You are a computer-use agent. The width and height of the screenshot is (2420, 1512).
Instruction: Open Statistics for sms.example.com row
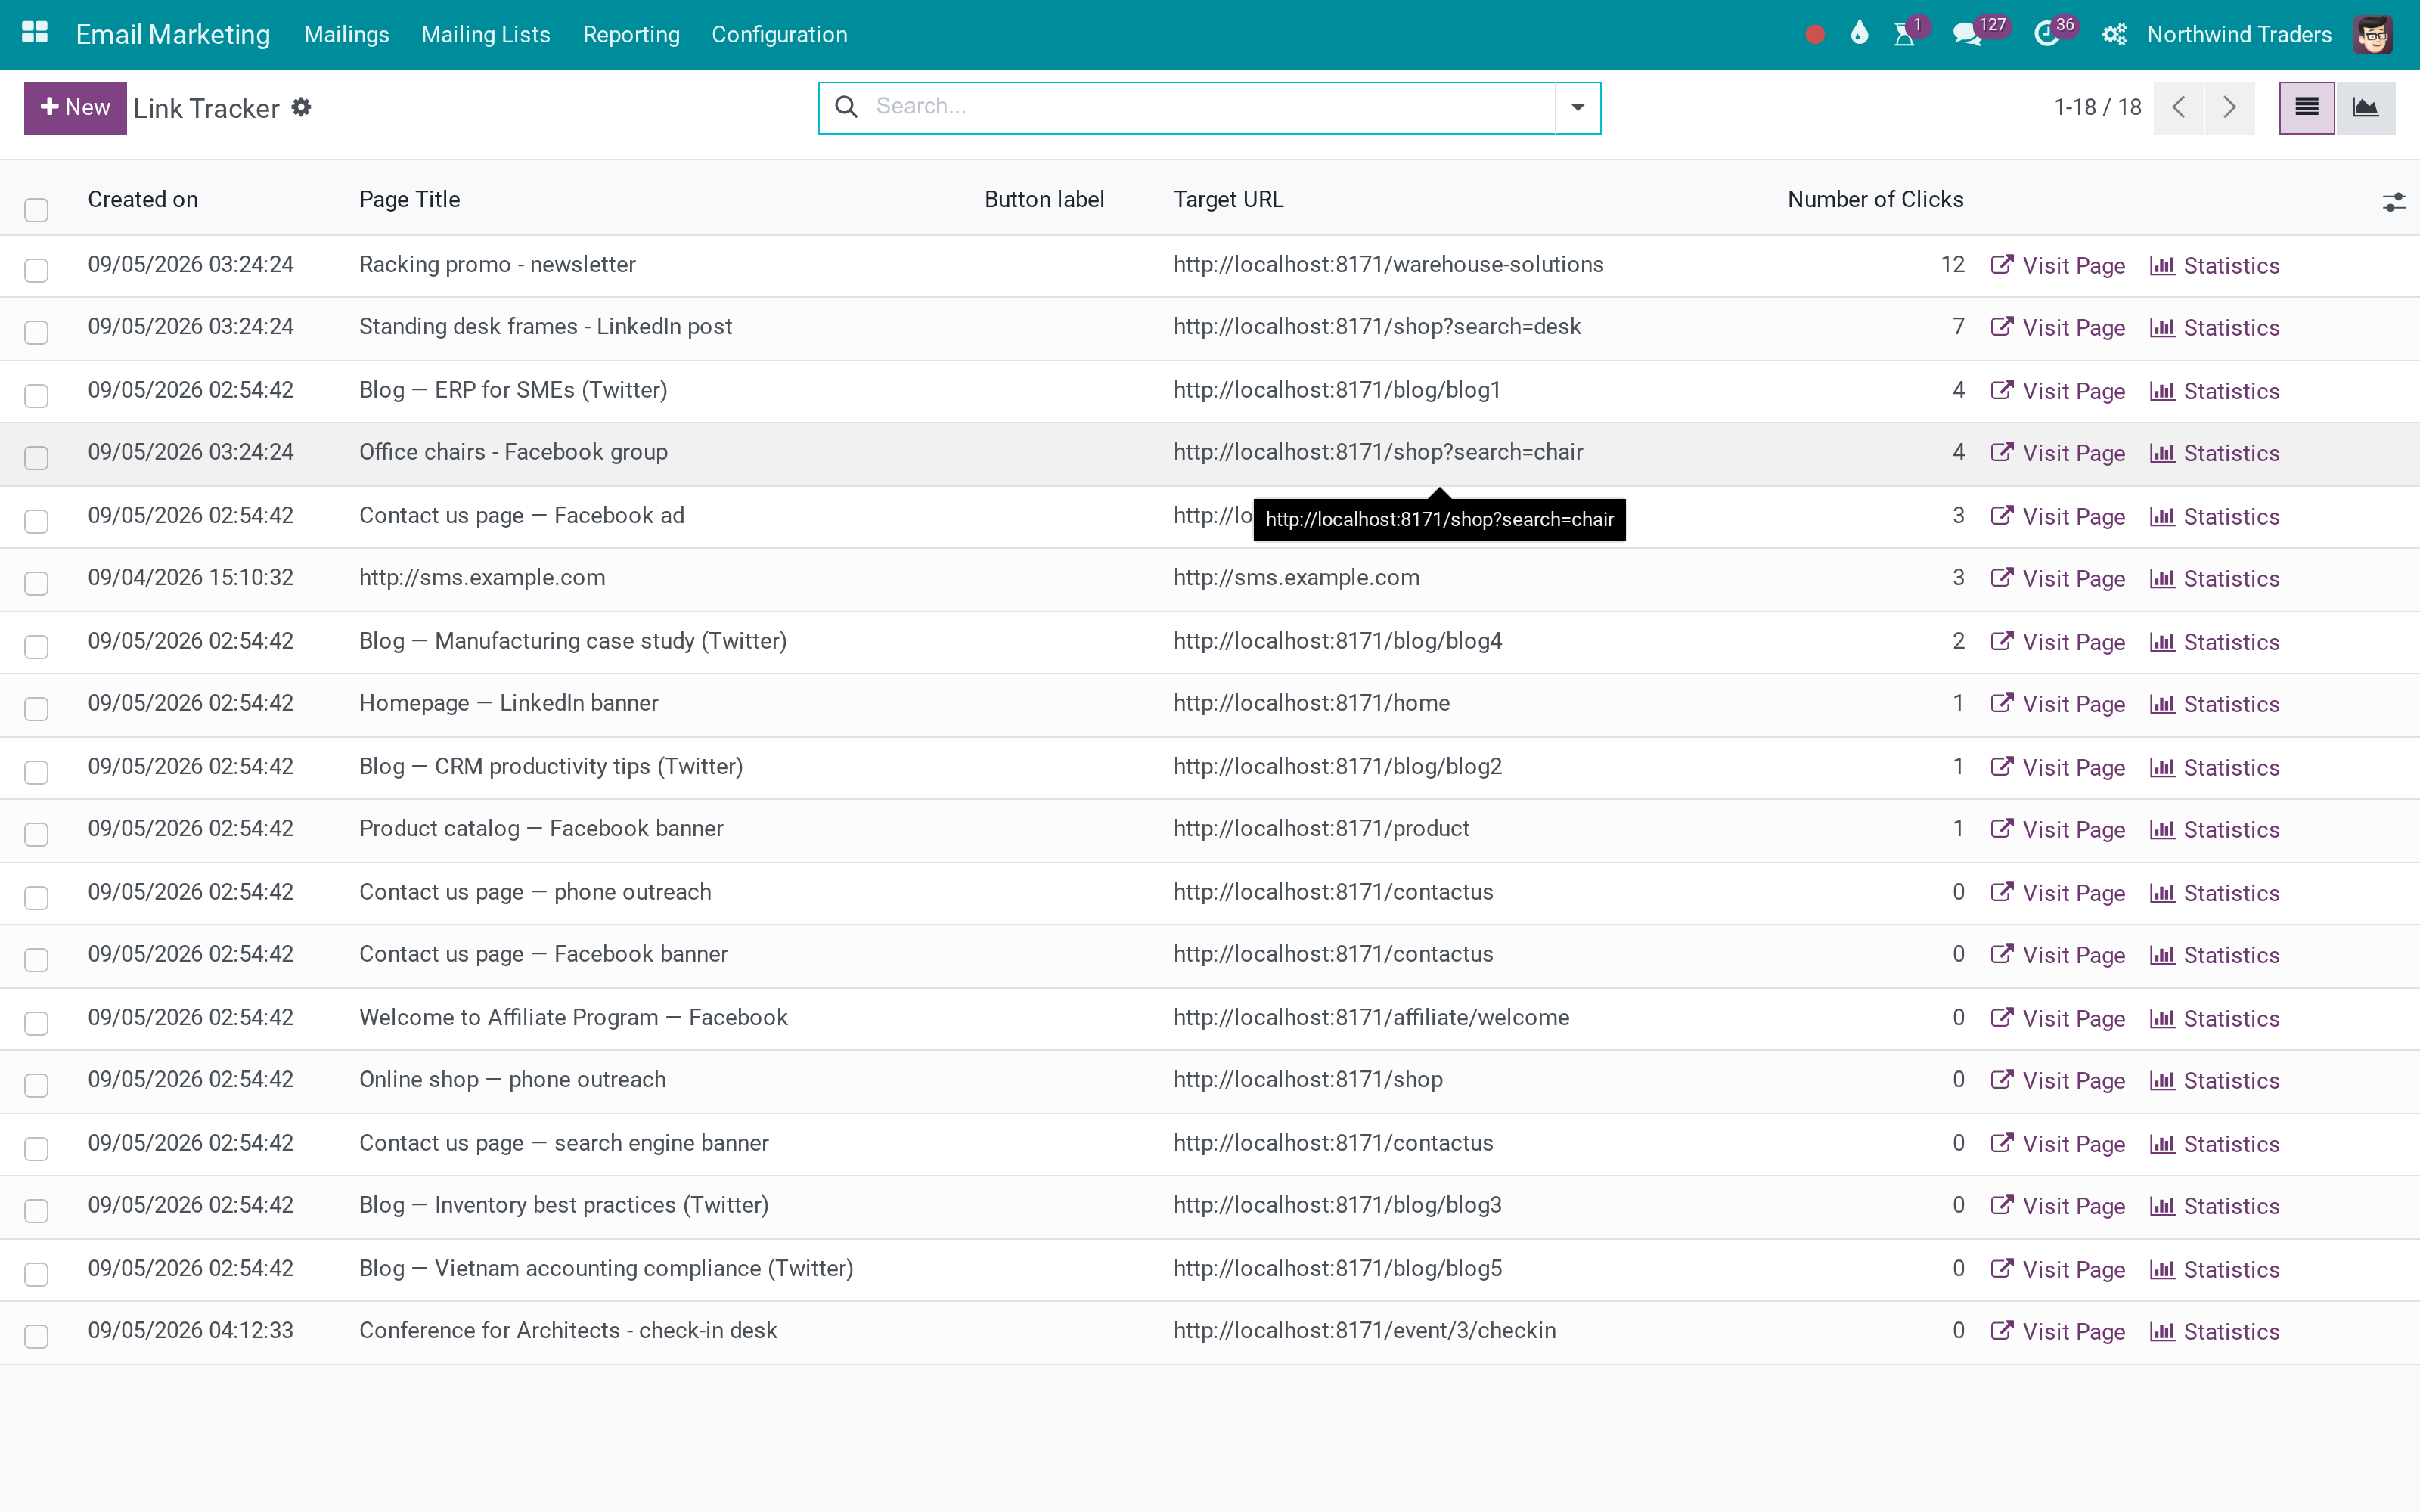click(x=2214, y=579)
